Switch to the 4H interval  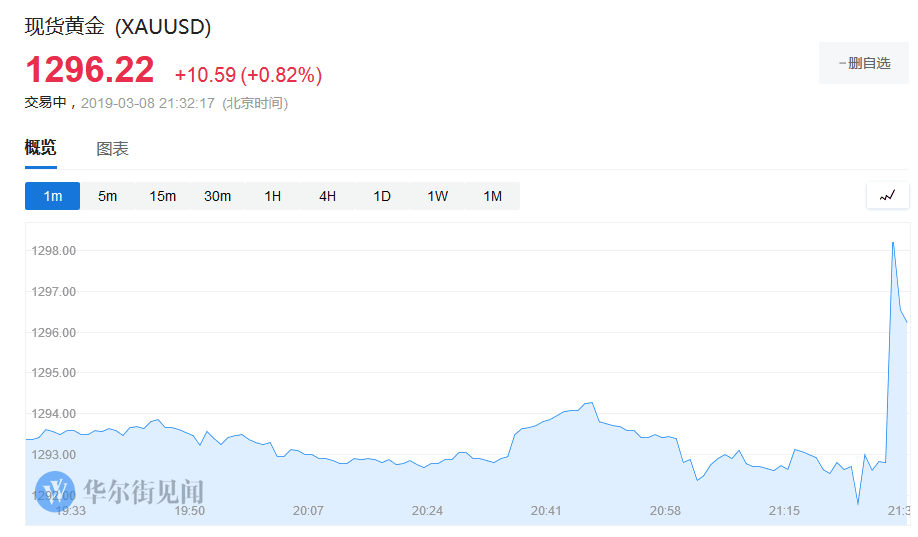[327, 196]
